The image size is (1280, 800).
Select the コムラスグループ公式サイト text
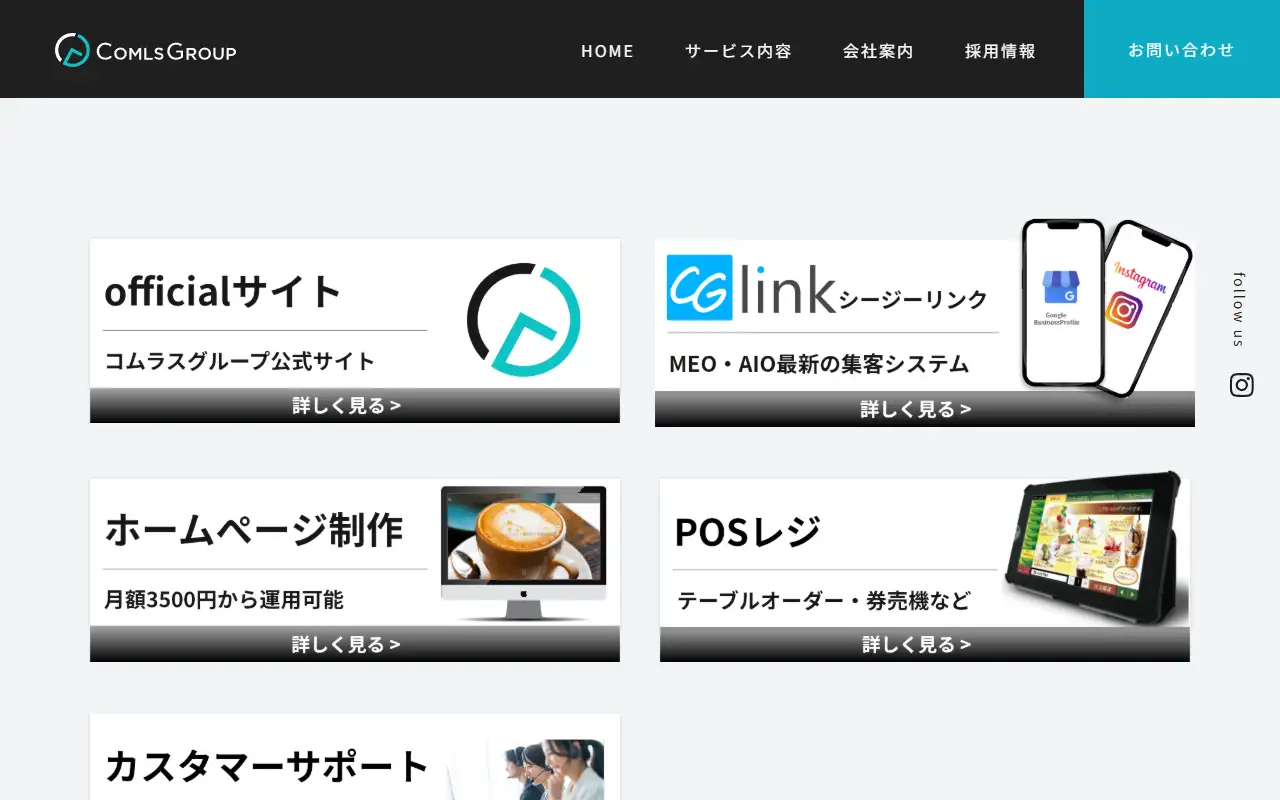point(240,361)
